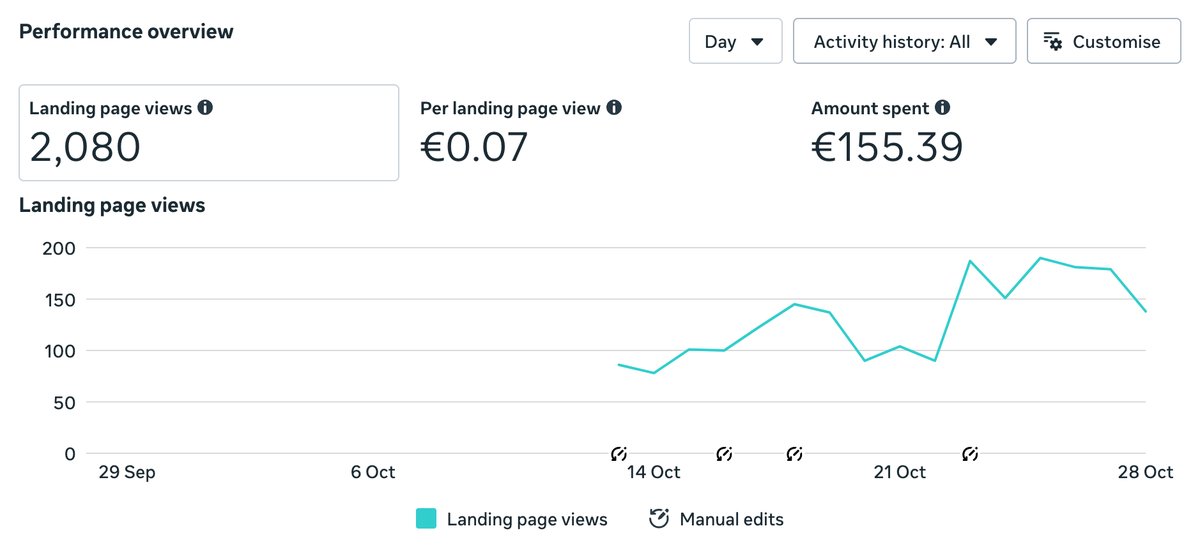This screenshot has height=549, width=1200.
Task: Click the chart line's final point at 28 Oct
Action: coord(1145,311)
